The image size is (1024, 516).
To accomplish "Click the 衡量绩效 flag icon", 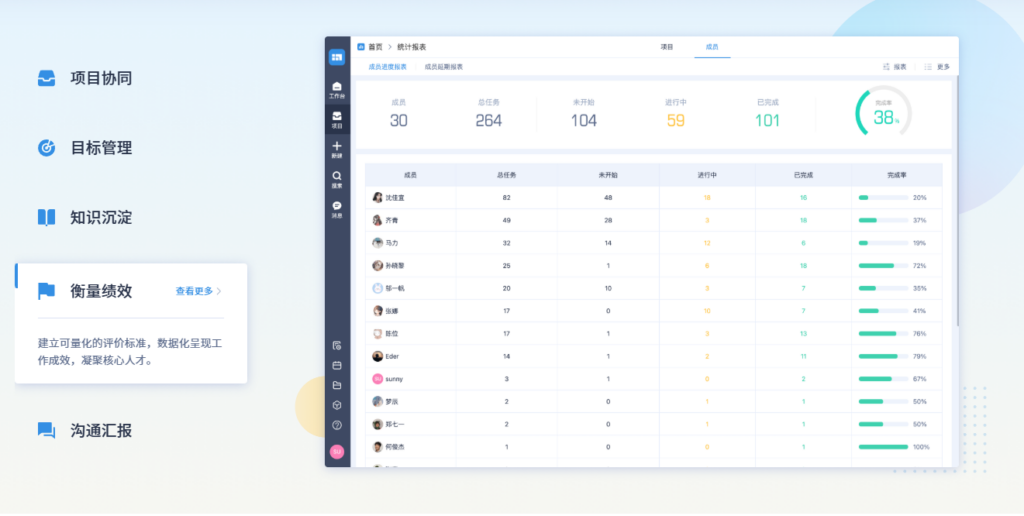I will (46, 291).
